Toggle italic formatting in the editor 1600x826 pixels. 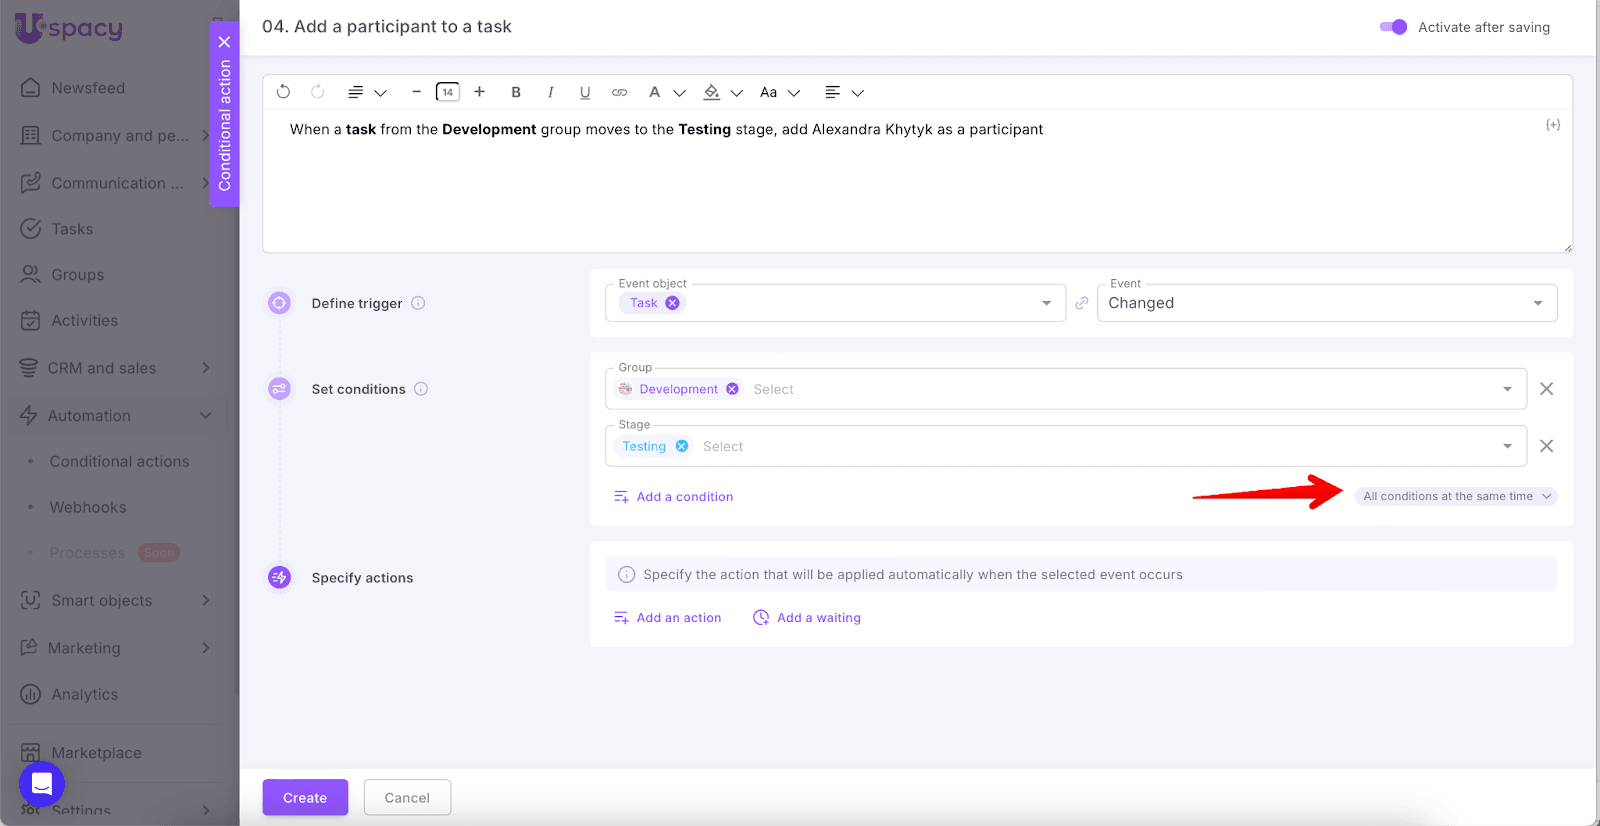pos(550,92)
